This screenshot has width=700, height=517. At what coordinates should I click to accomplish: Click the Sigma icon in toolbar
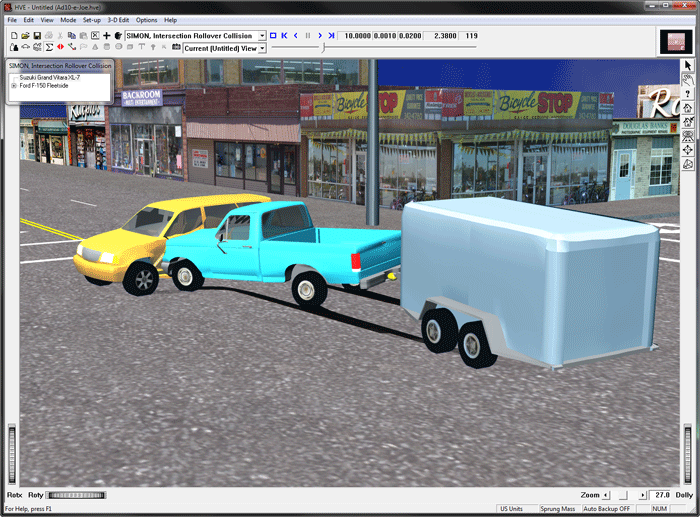49,48
